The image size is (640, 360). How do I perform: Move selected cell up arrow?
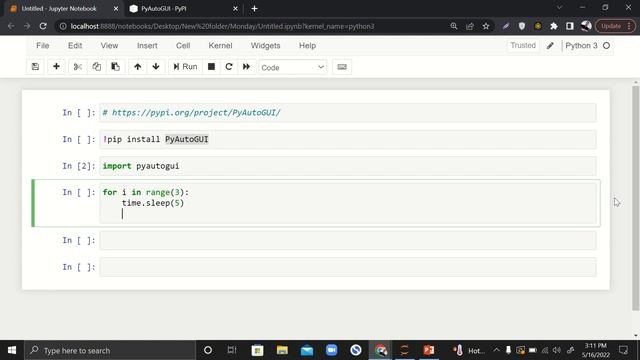point(138,67)
